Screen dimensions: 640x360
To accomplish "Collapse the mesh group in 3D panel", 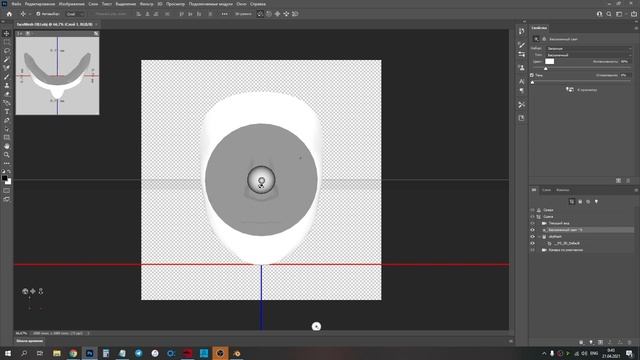I will pos(539,237).
